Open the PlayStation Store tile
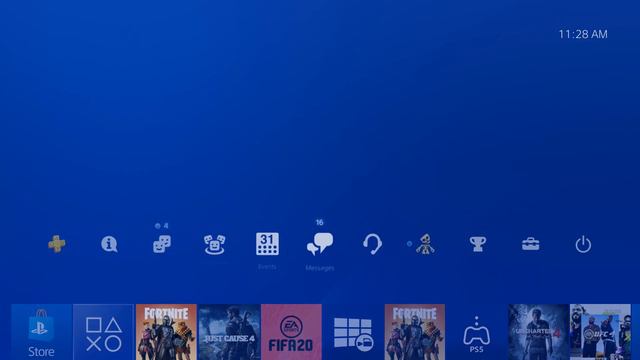The image size is (640, 360). coord(42,332)
